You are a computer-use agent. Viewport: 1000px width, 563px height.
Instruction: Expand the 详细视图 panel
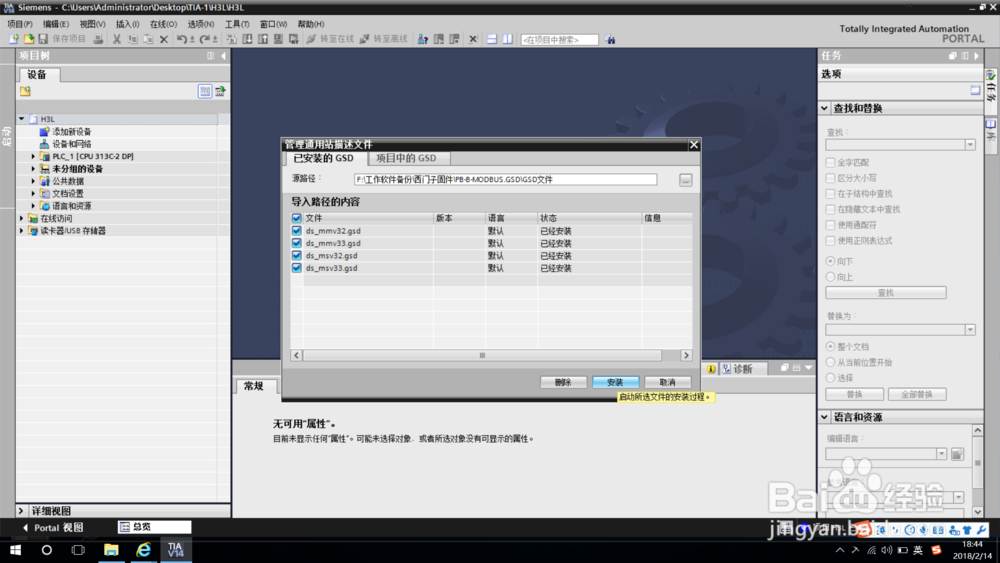pos(21,511)
